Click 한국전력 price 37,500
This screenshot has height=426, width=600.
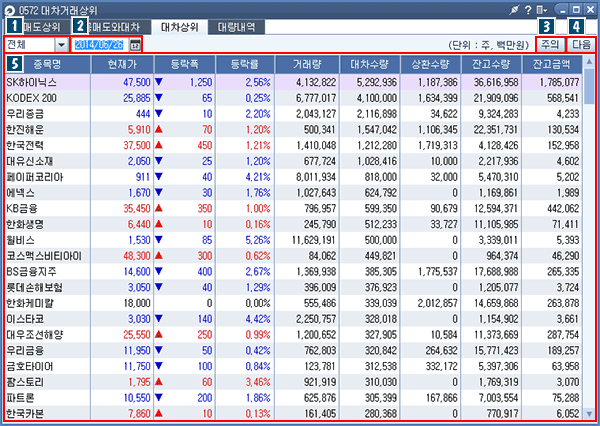point(137,145)
